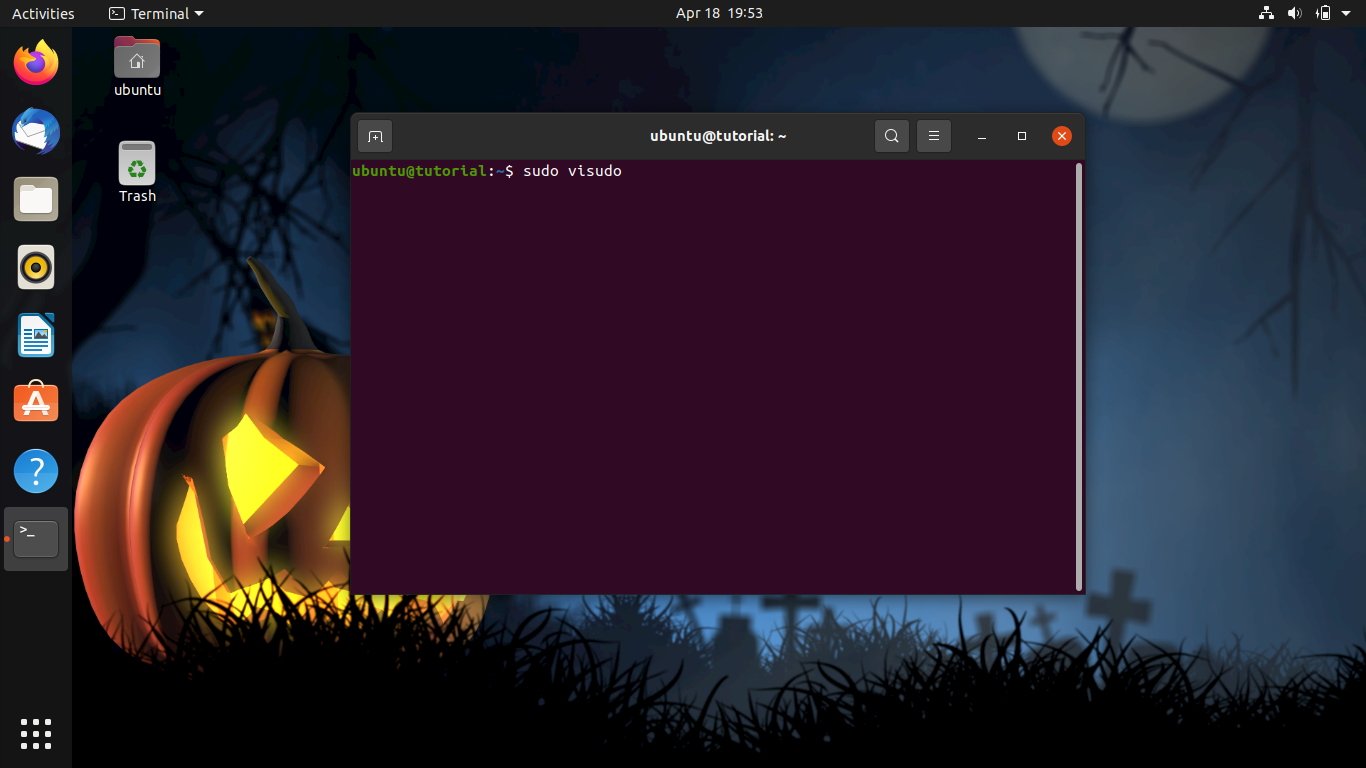Launch the Thunderbird mail client
Viewport: 1366px width, 768px height.
click(x=35, y=131)
